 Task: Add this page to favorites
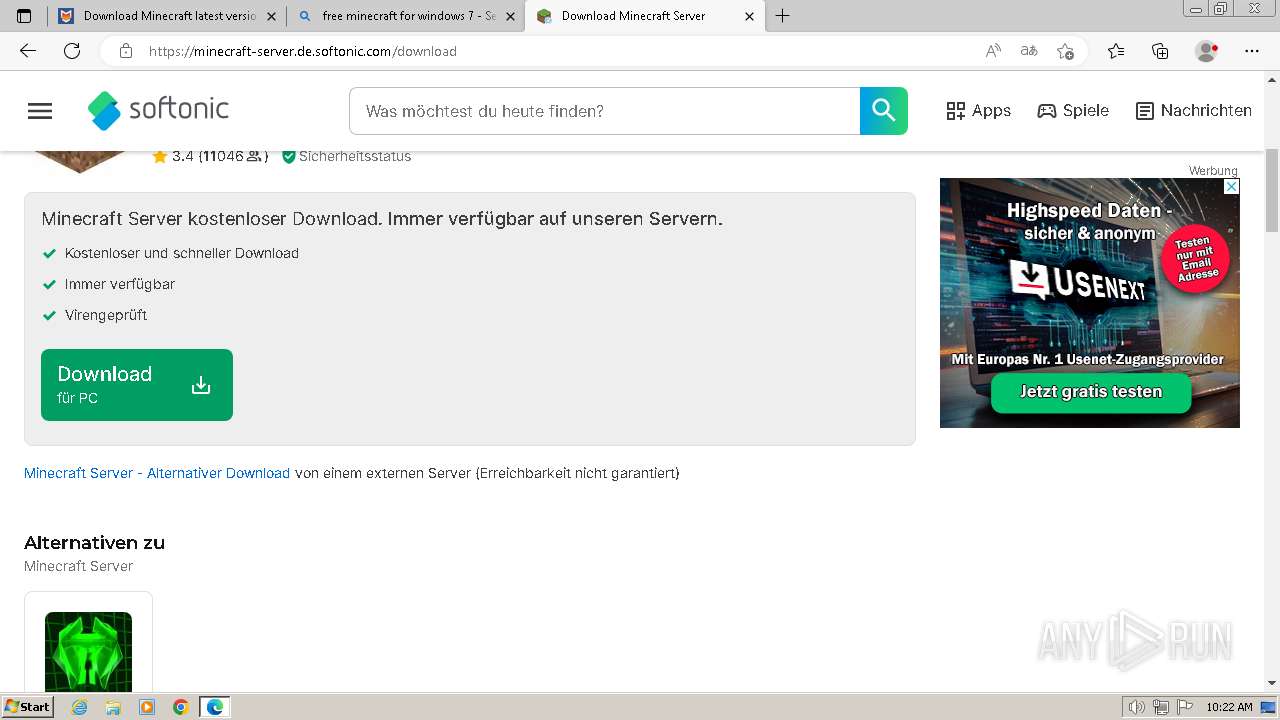1065,51
